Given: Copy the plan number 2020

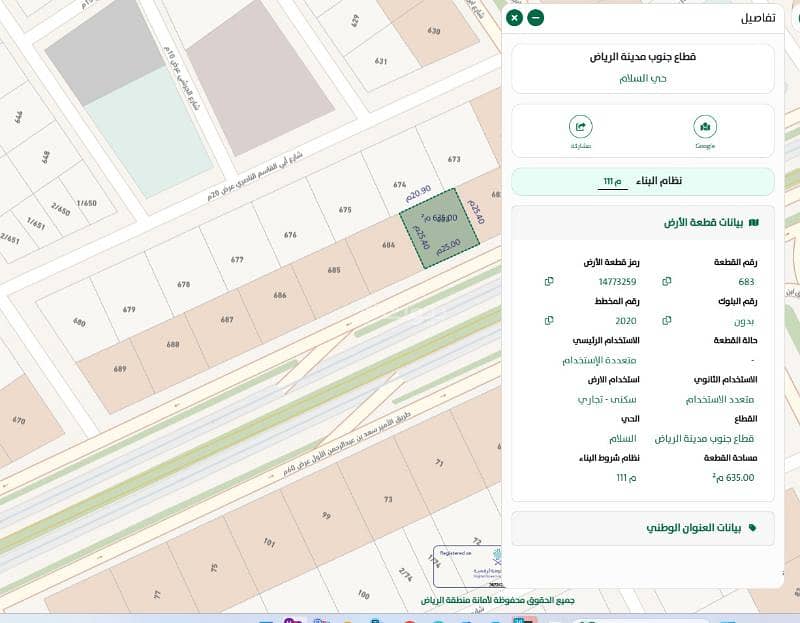Looking at the screenshot, I should click(x=549, y=321).
